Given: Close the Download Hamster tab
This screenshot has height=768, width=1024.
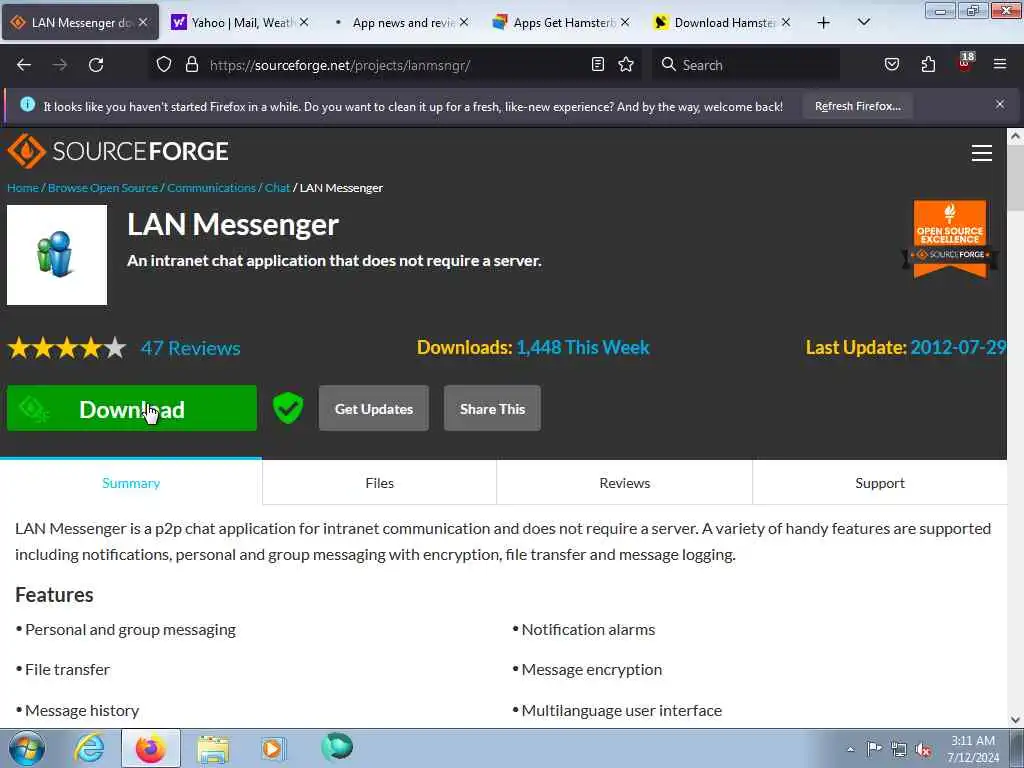Looking at the screenshot, I should tap(786, 22).
